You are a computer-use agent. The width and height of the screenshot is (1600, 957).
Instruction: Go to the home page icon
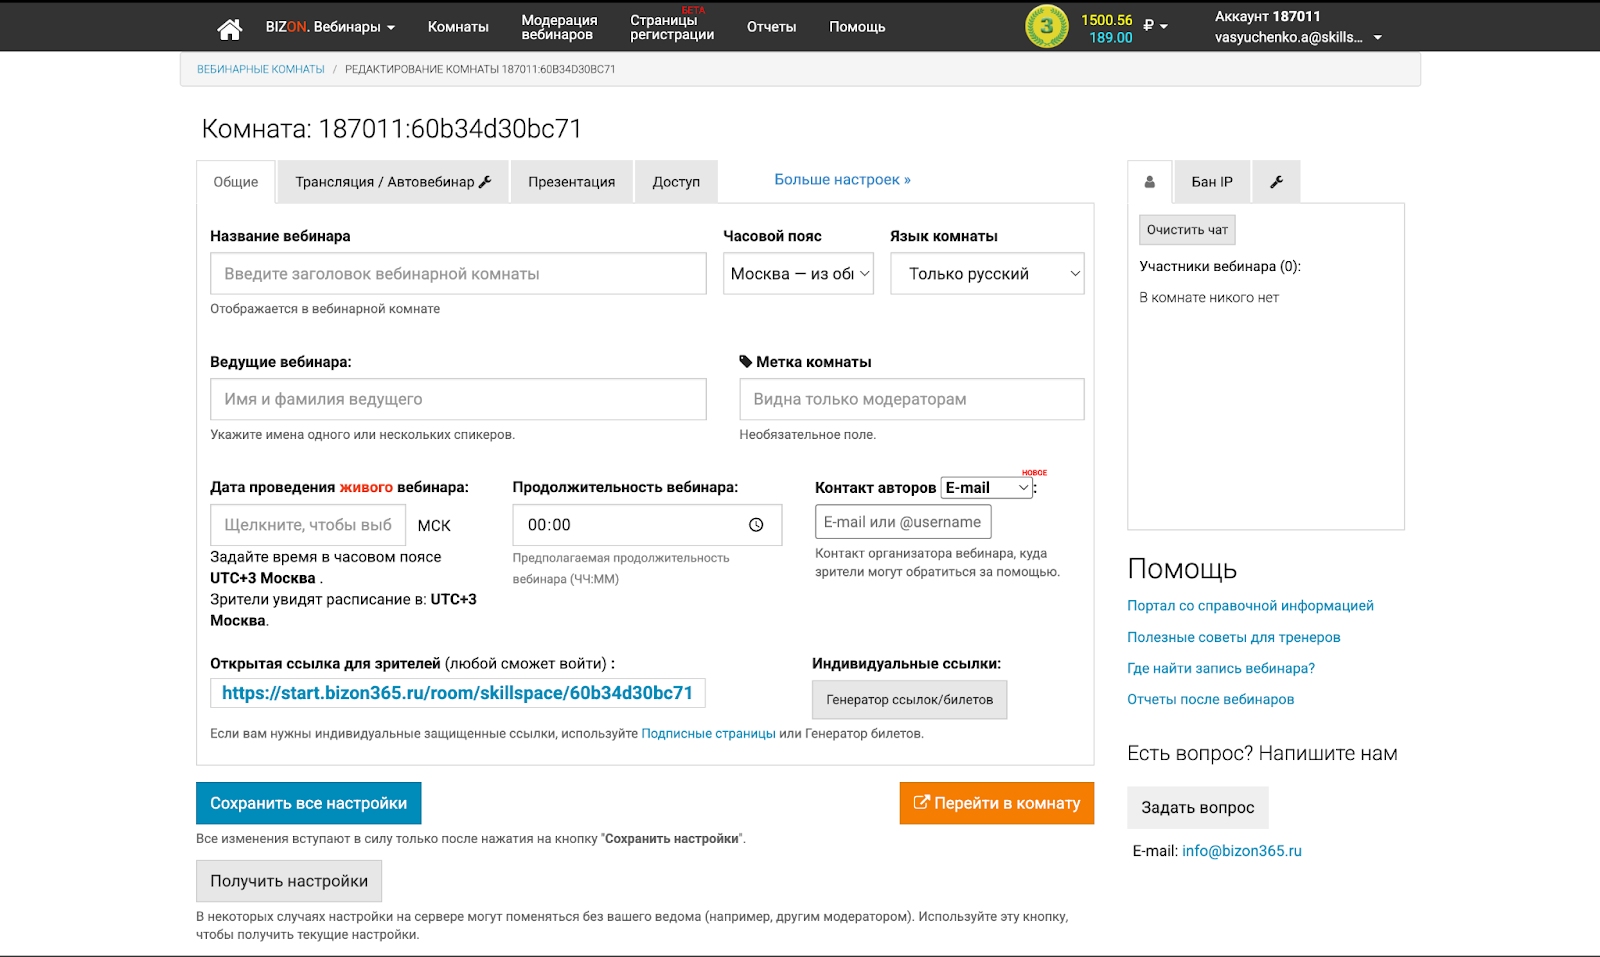230,29
